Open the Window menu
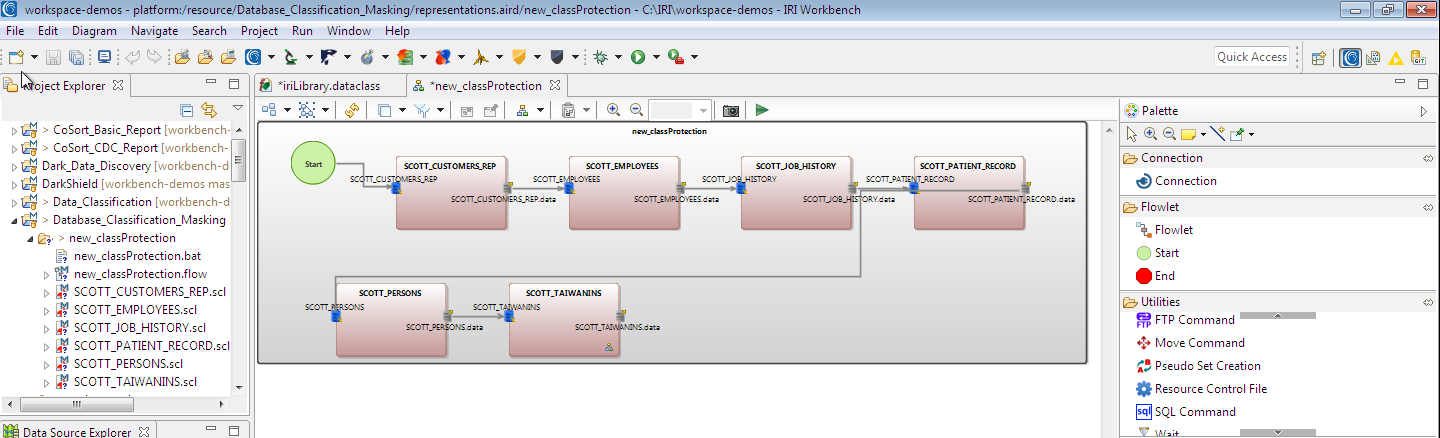This screenshot has height=438, width=1440. point(348,31)
